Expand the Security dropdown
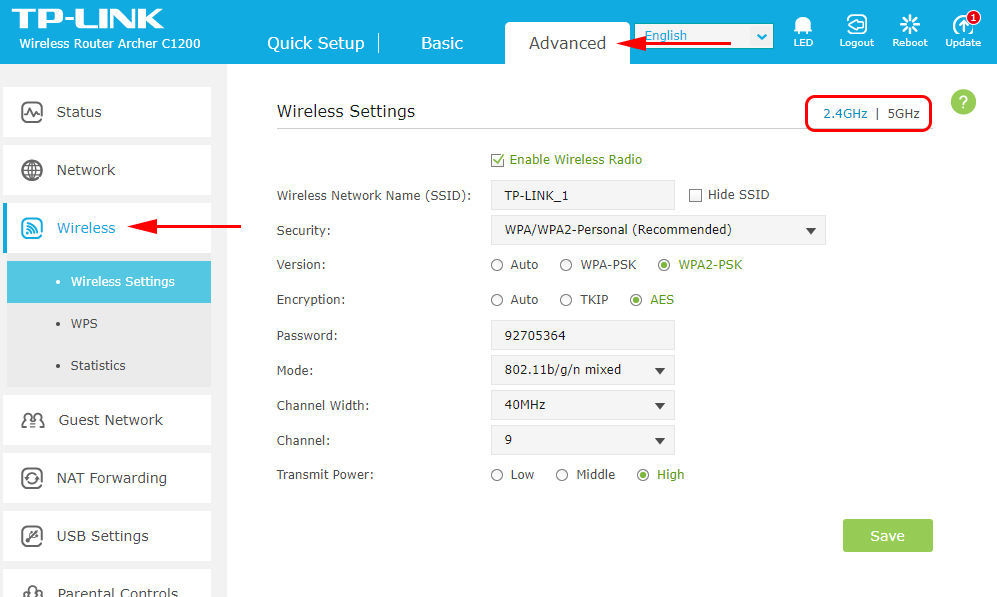The image size is (997, 597). [x=657, y=230]
